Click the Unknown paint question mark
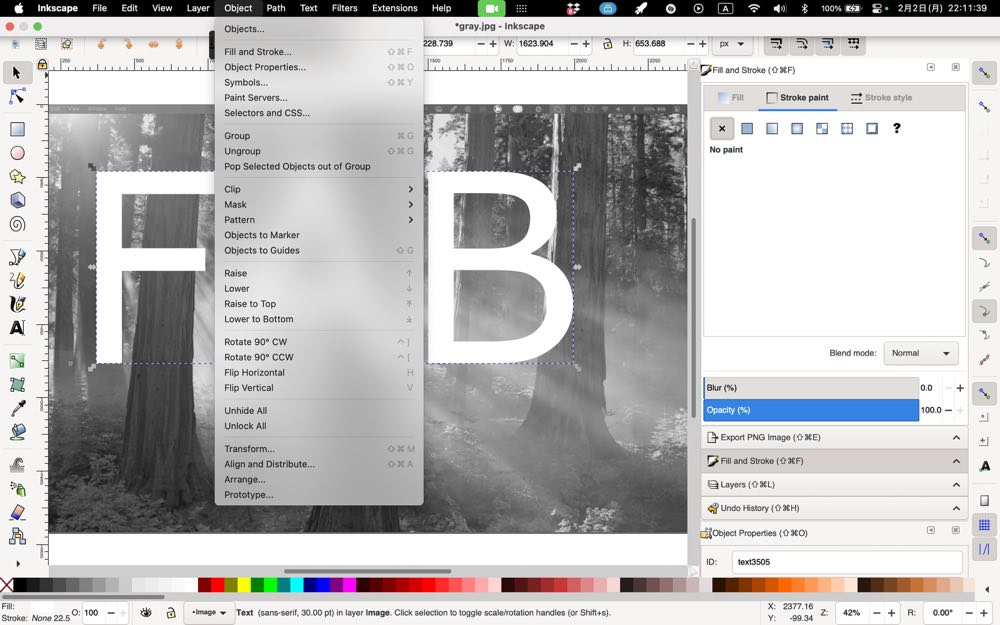The height and width of the screenshot is (625, 1000). [x=897, y=128]
